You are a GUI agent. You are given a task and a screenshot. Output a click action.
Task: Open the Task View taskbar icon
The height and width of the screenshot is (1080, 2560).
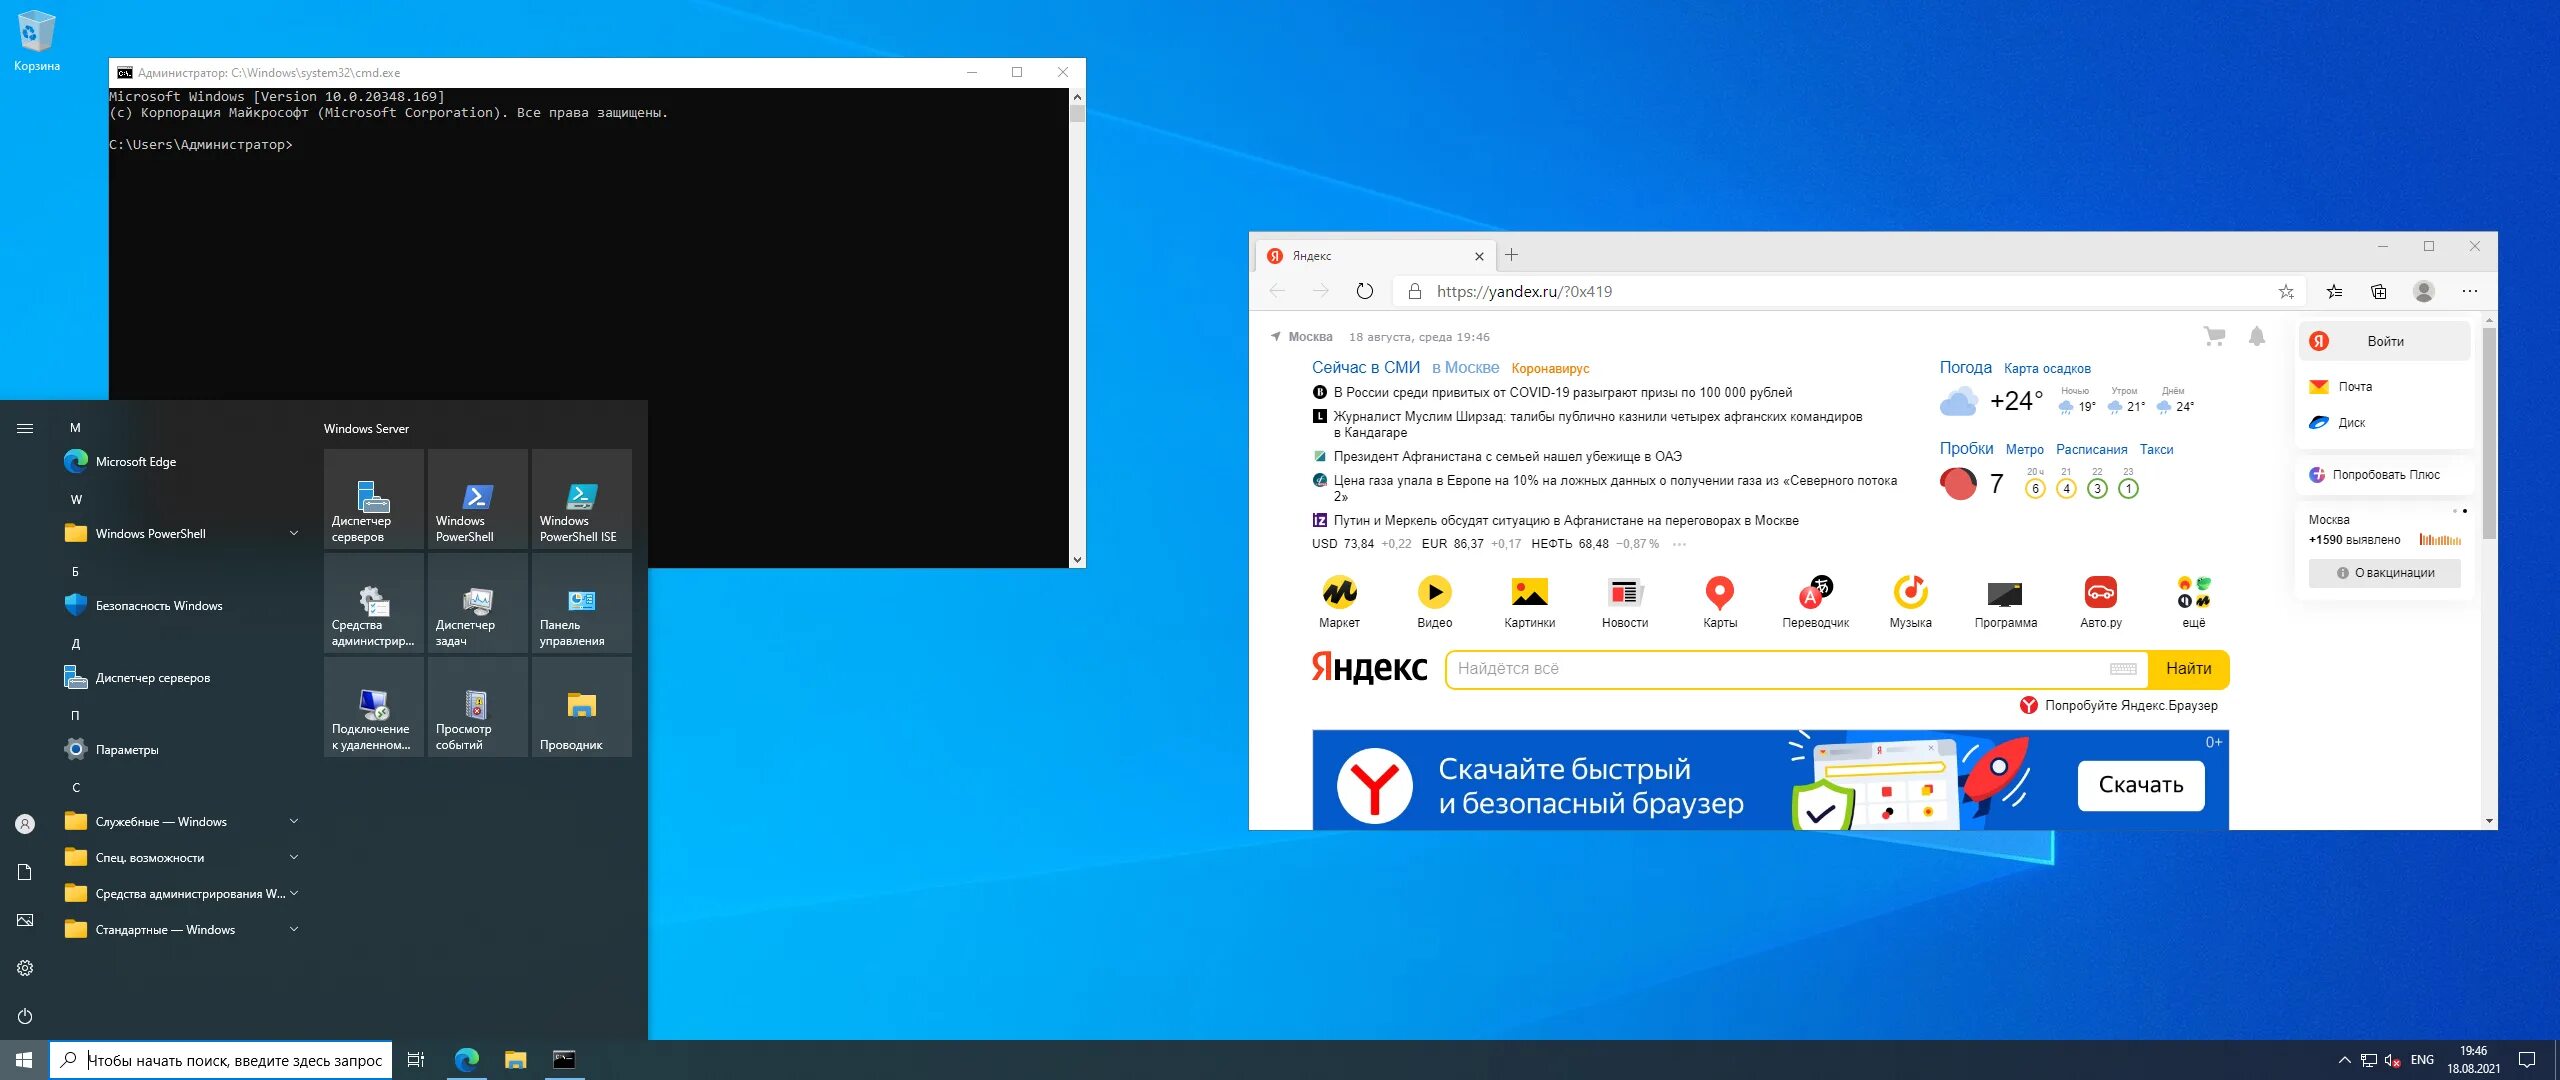pyautogui.click(x=416, y=1060)
